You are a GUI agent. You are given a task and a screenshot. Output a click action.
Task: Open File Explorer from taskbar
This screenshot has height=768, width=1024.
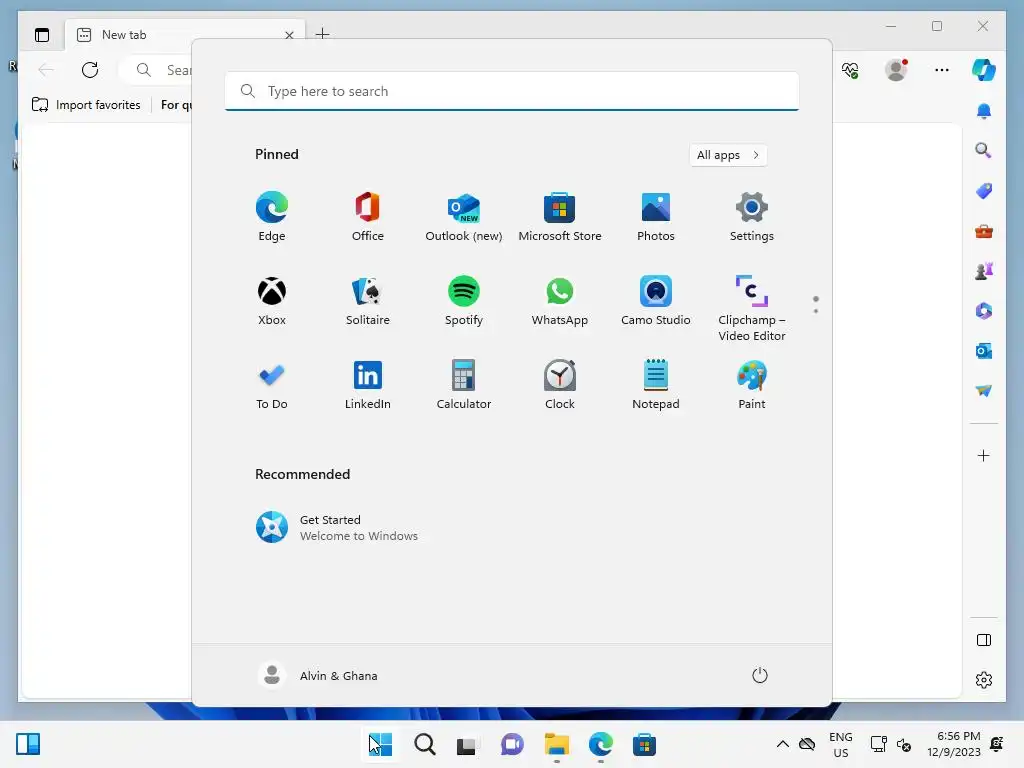(556, 744)
